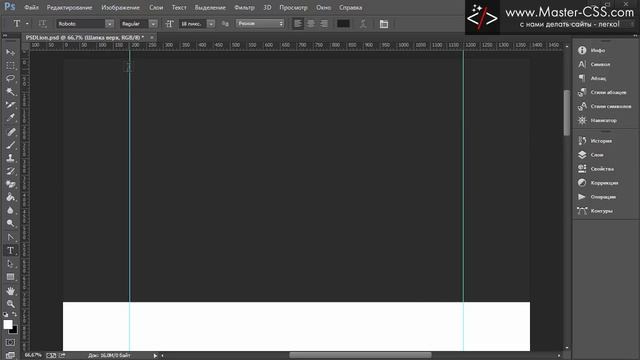
Task: Open the Фильтр menu
Action: pyautogui.click(x=244, y=7)
